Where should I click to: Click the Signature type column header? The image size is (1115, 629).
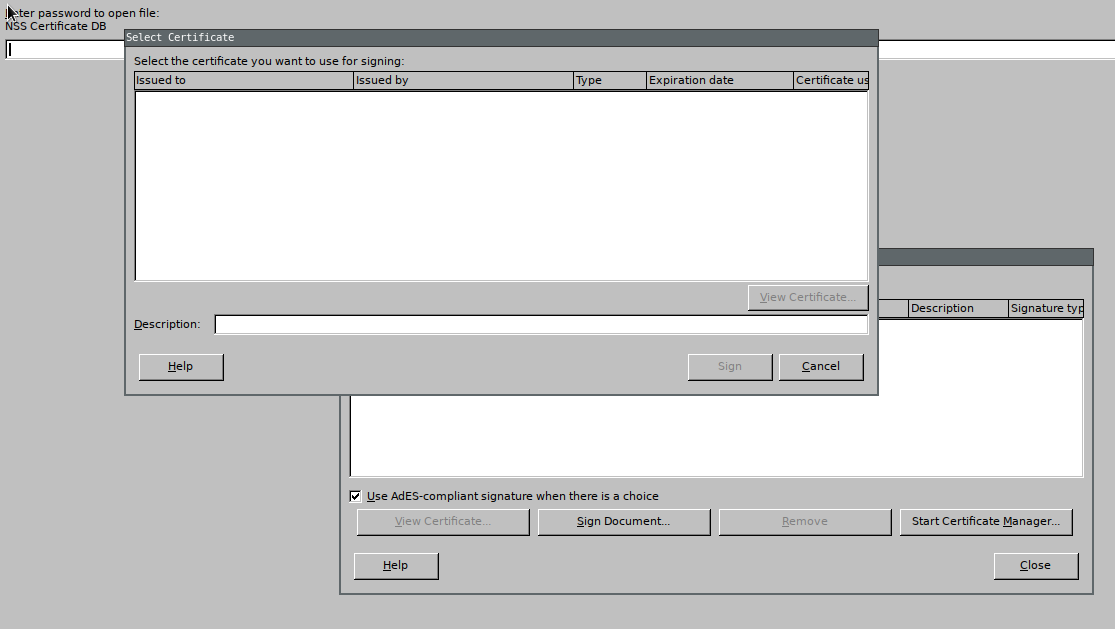pyautogui.click(x=1045, y=308)
